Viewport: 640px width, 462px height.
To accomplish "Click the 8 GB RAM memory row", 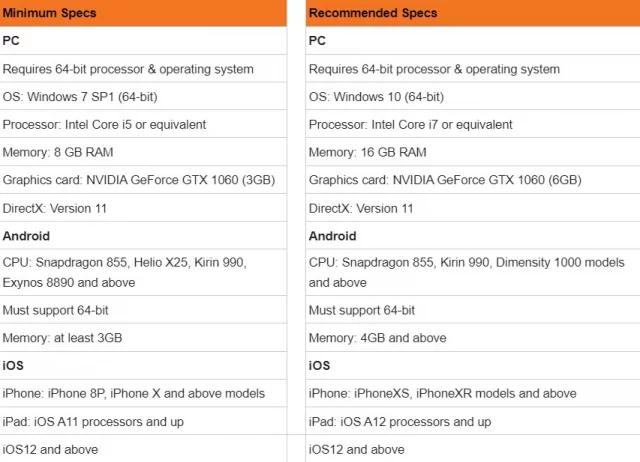I will click(143, 152).
